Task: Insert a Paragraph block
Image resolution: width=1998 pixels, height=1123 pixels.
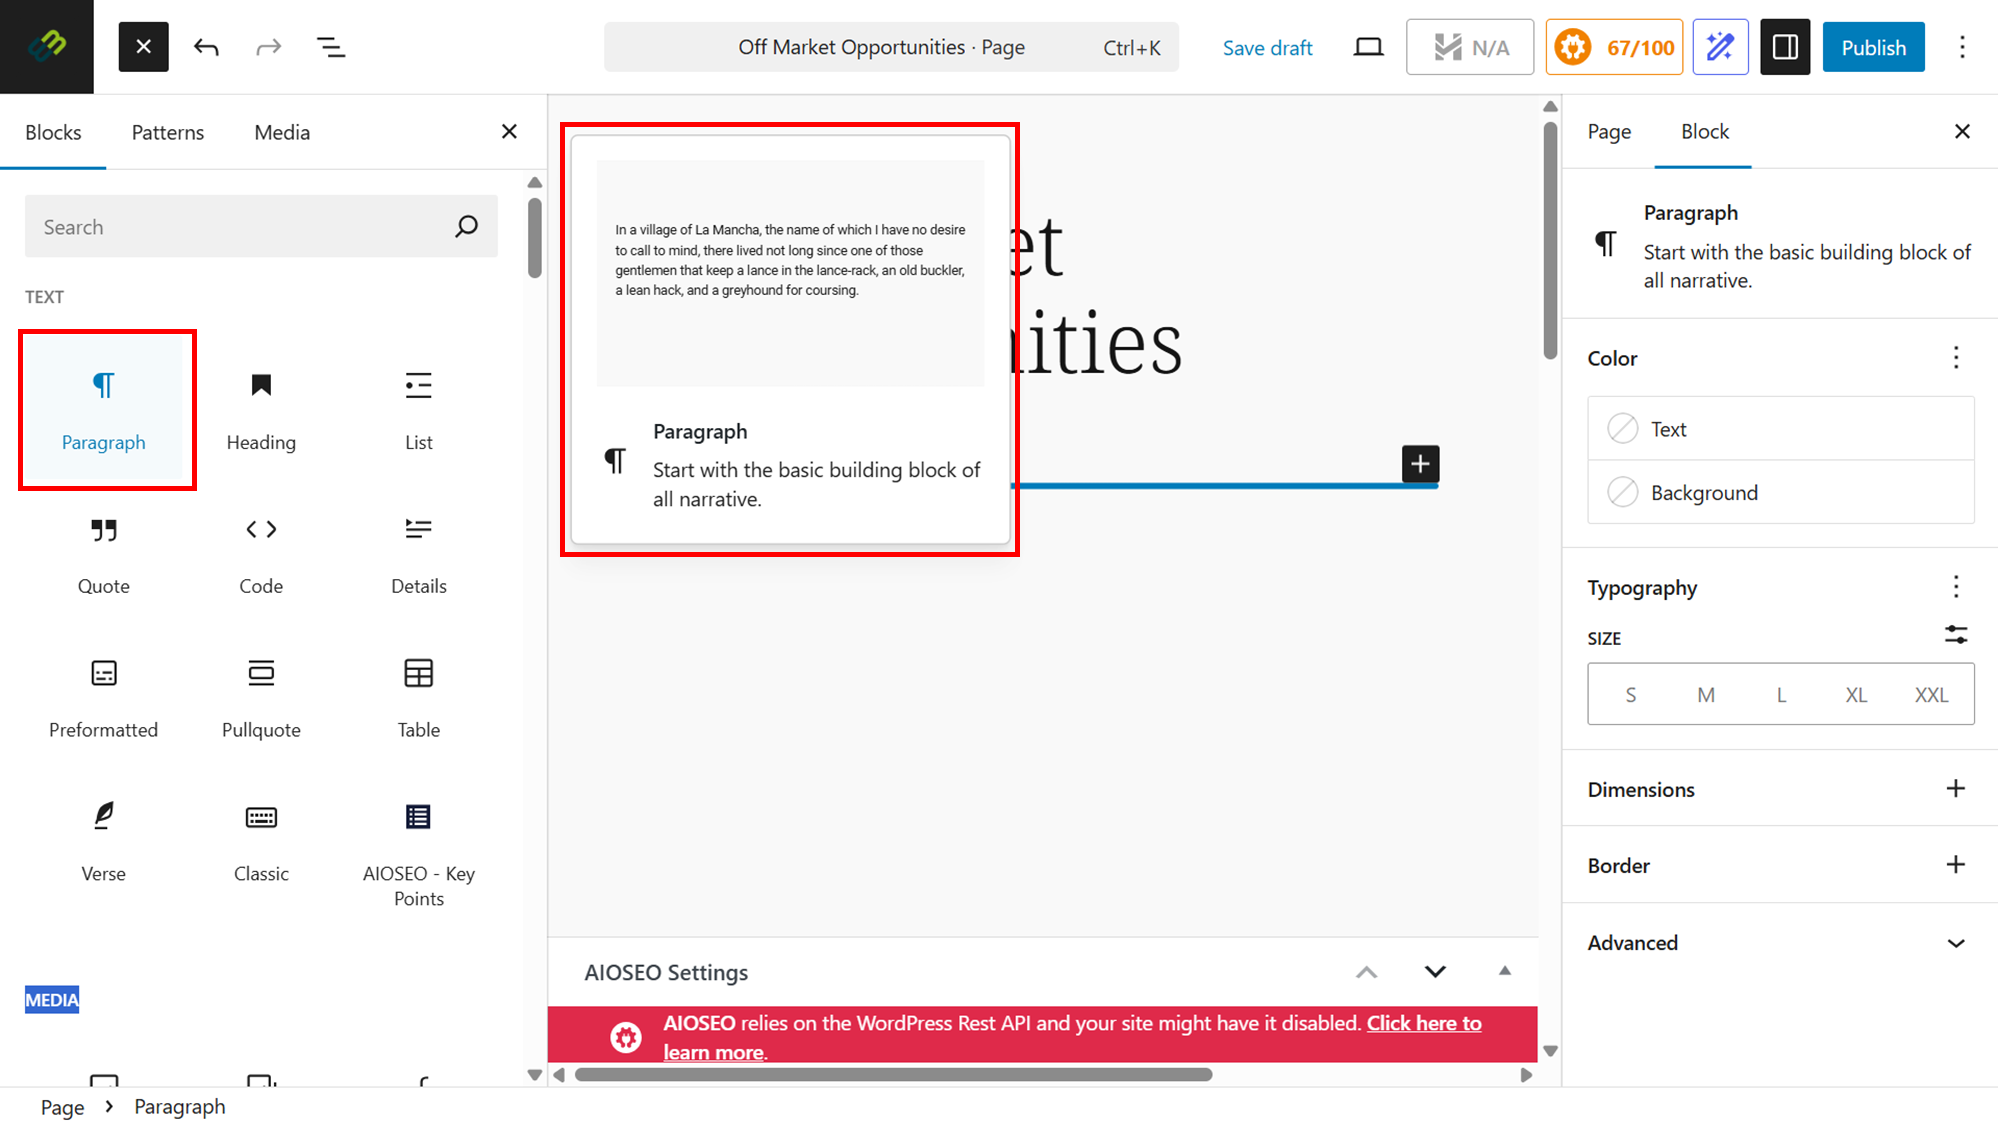Action: 104,410
